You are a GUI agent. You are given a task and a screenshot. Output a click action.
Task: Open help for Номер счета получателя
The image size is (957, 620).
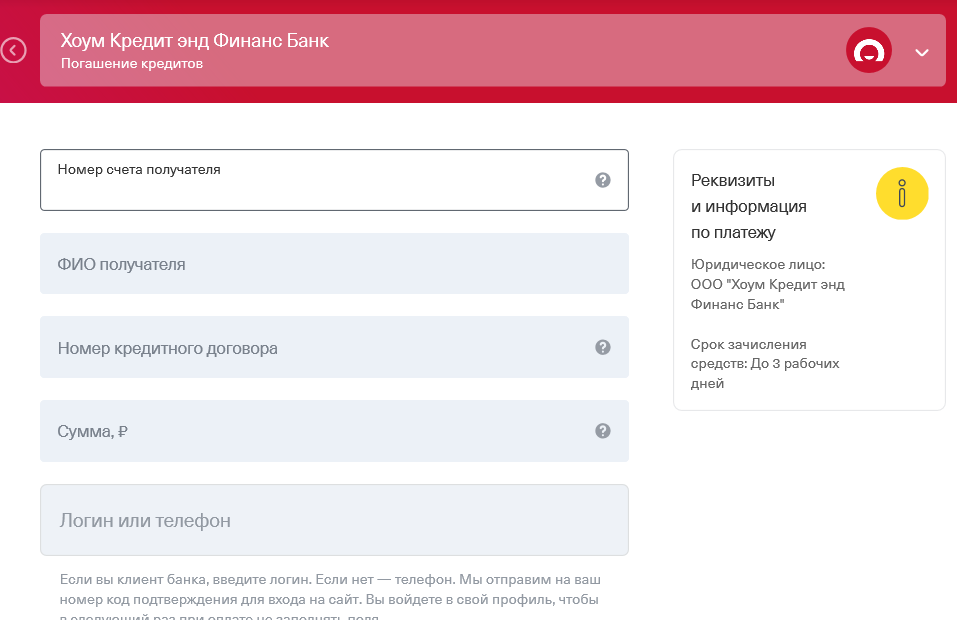602,180
